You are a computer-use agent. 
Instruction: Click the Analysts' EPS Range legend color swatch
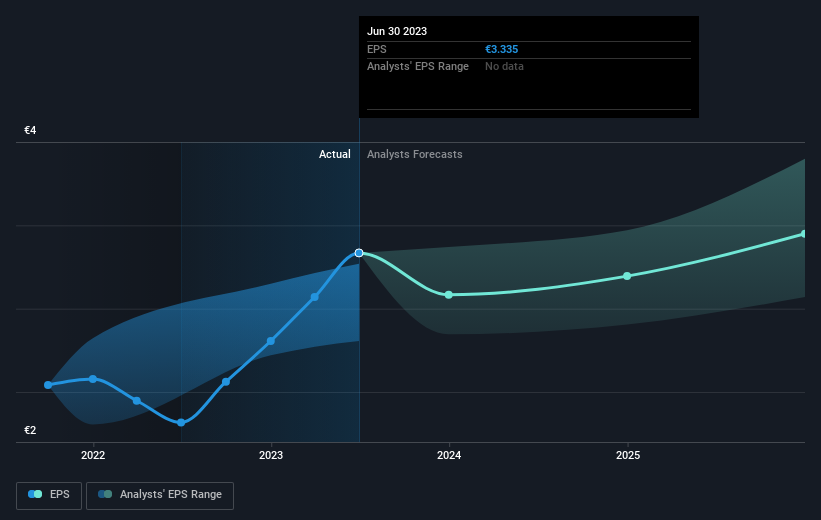pos(105,494)
